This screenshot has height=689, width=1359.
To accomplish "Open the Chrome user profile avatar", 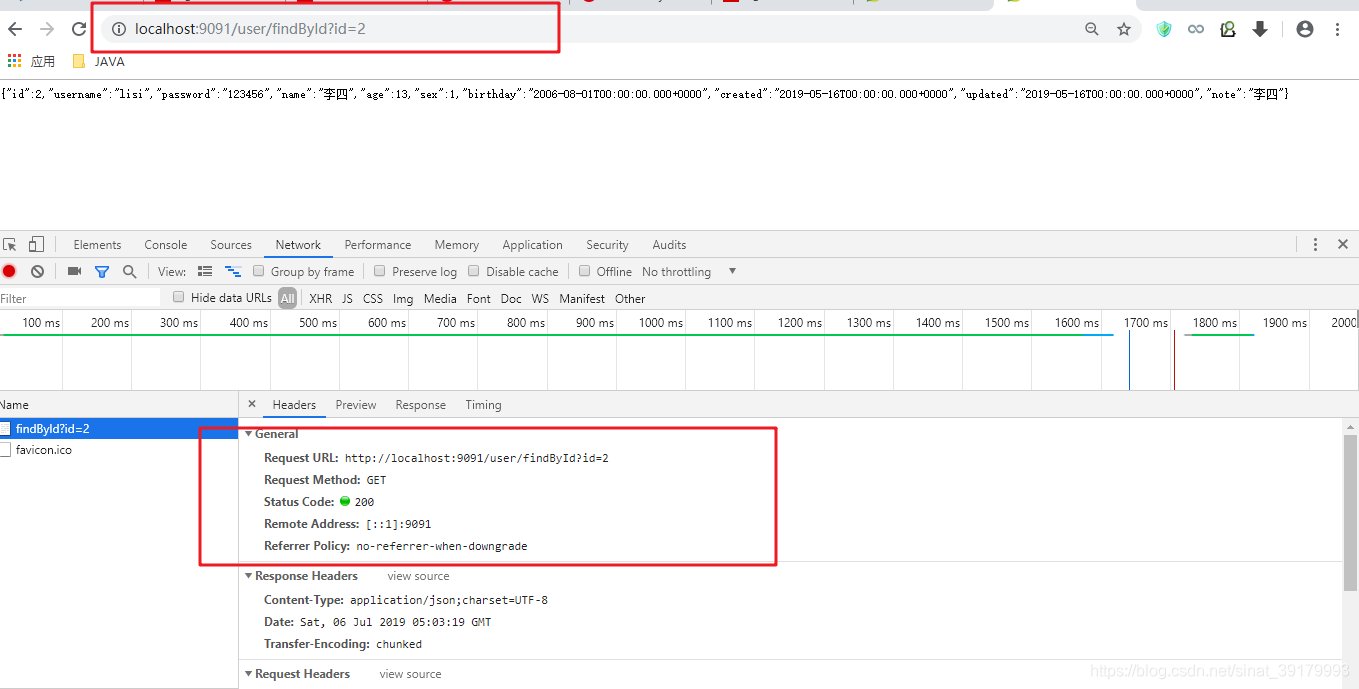I will tap(1305, 29).
